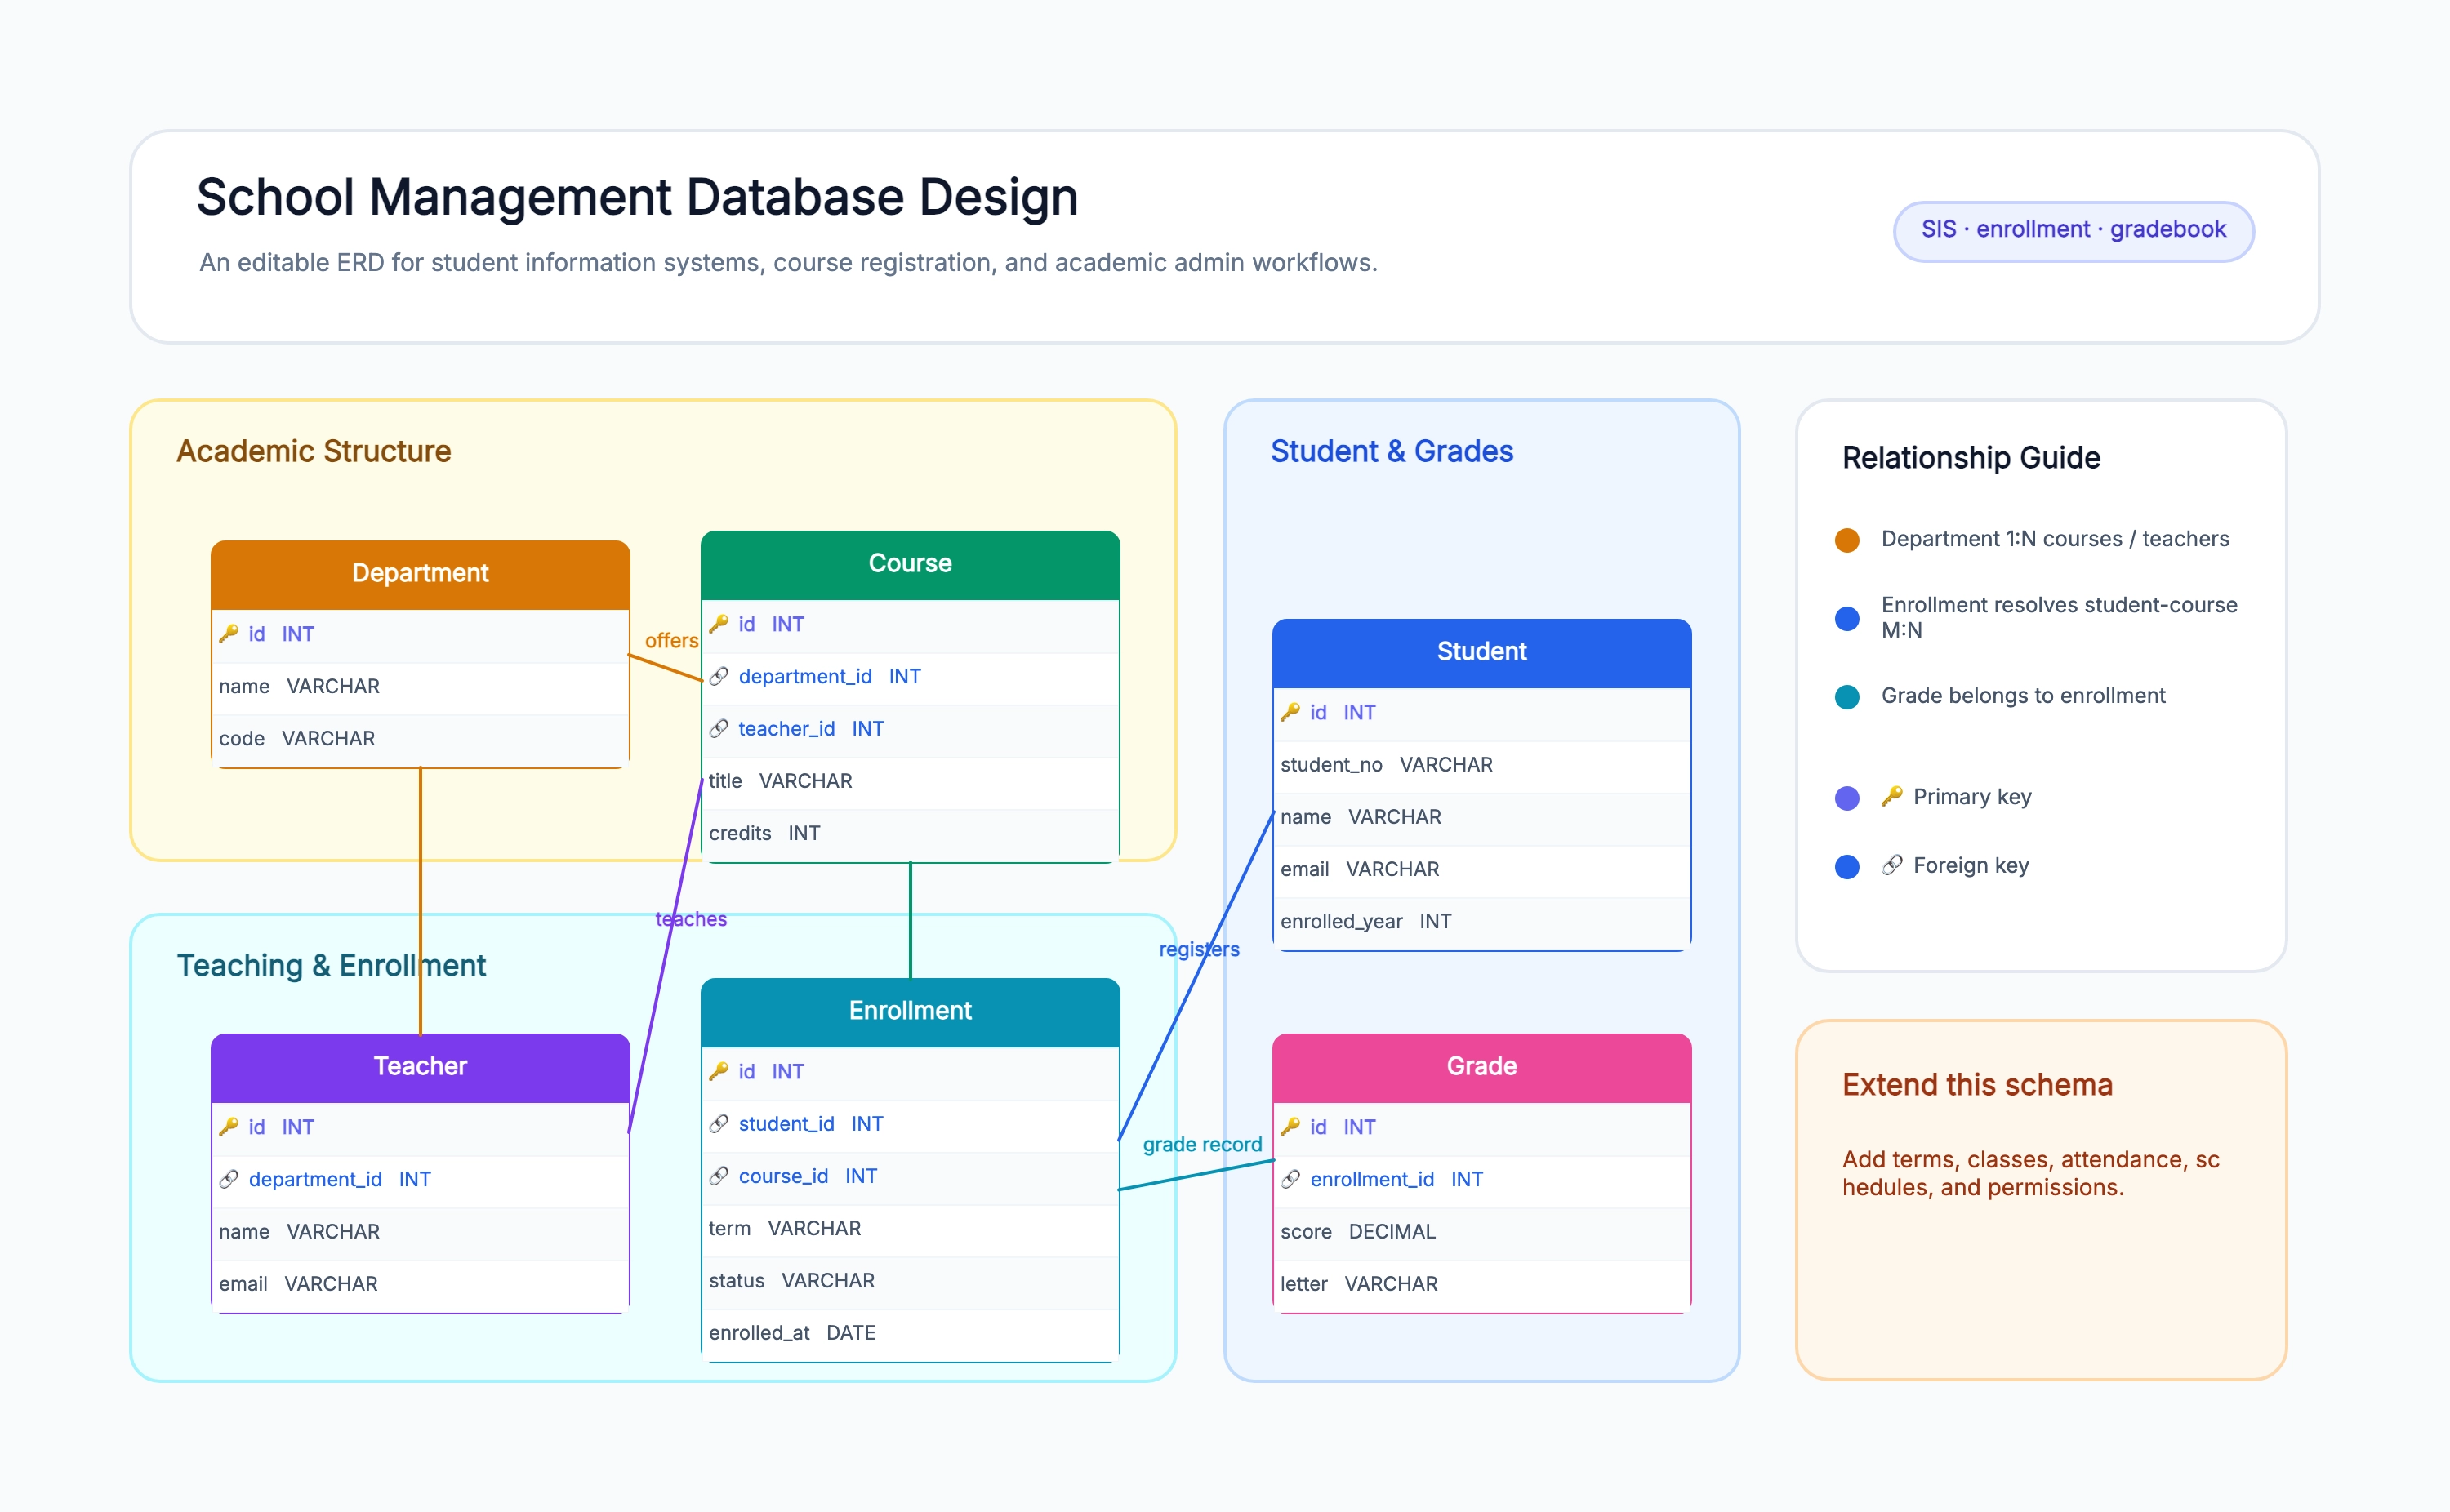Click the 'grade record' relationship label
The image size is (2450, 1512).
point(1202,1144)
